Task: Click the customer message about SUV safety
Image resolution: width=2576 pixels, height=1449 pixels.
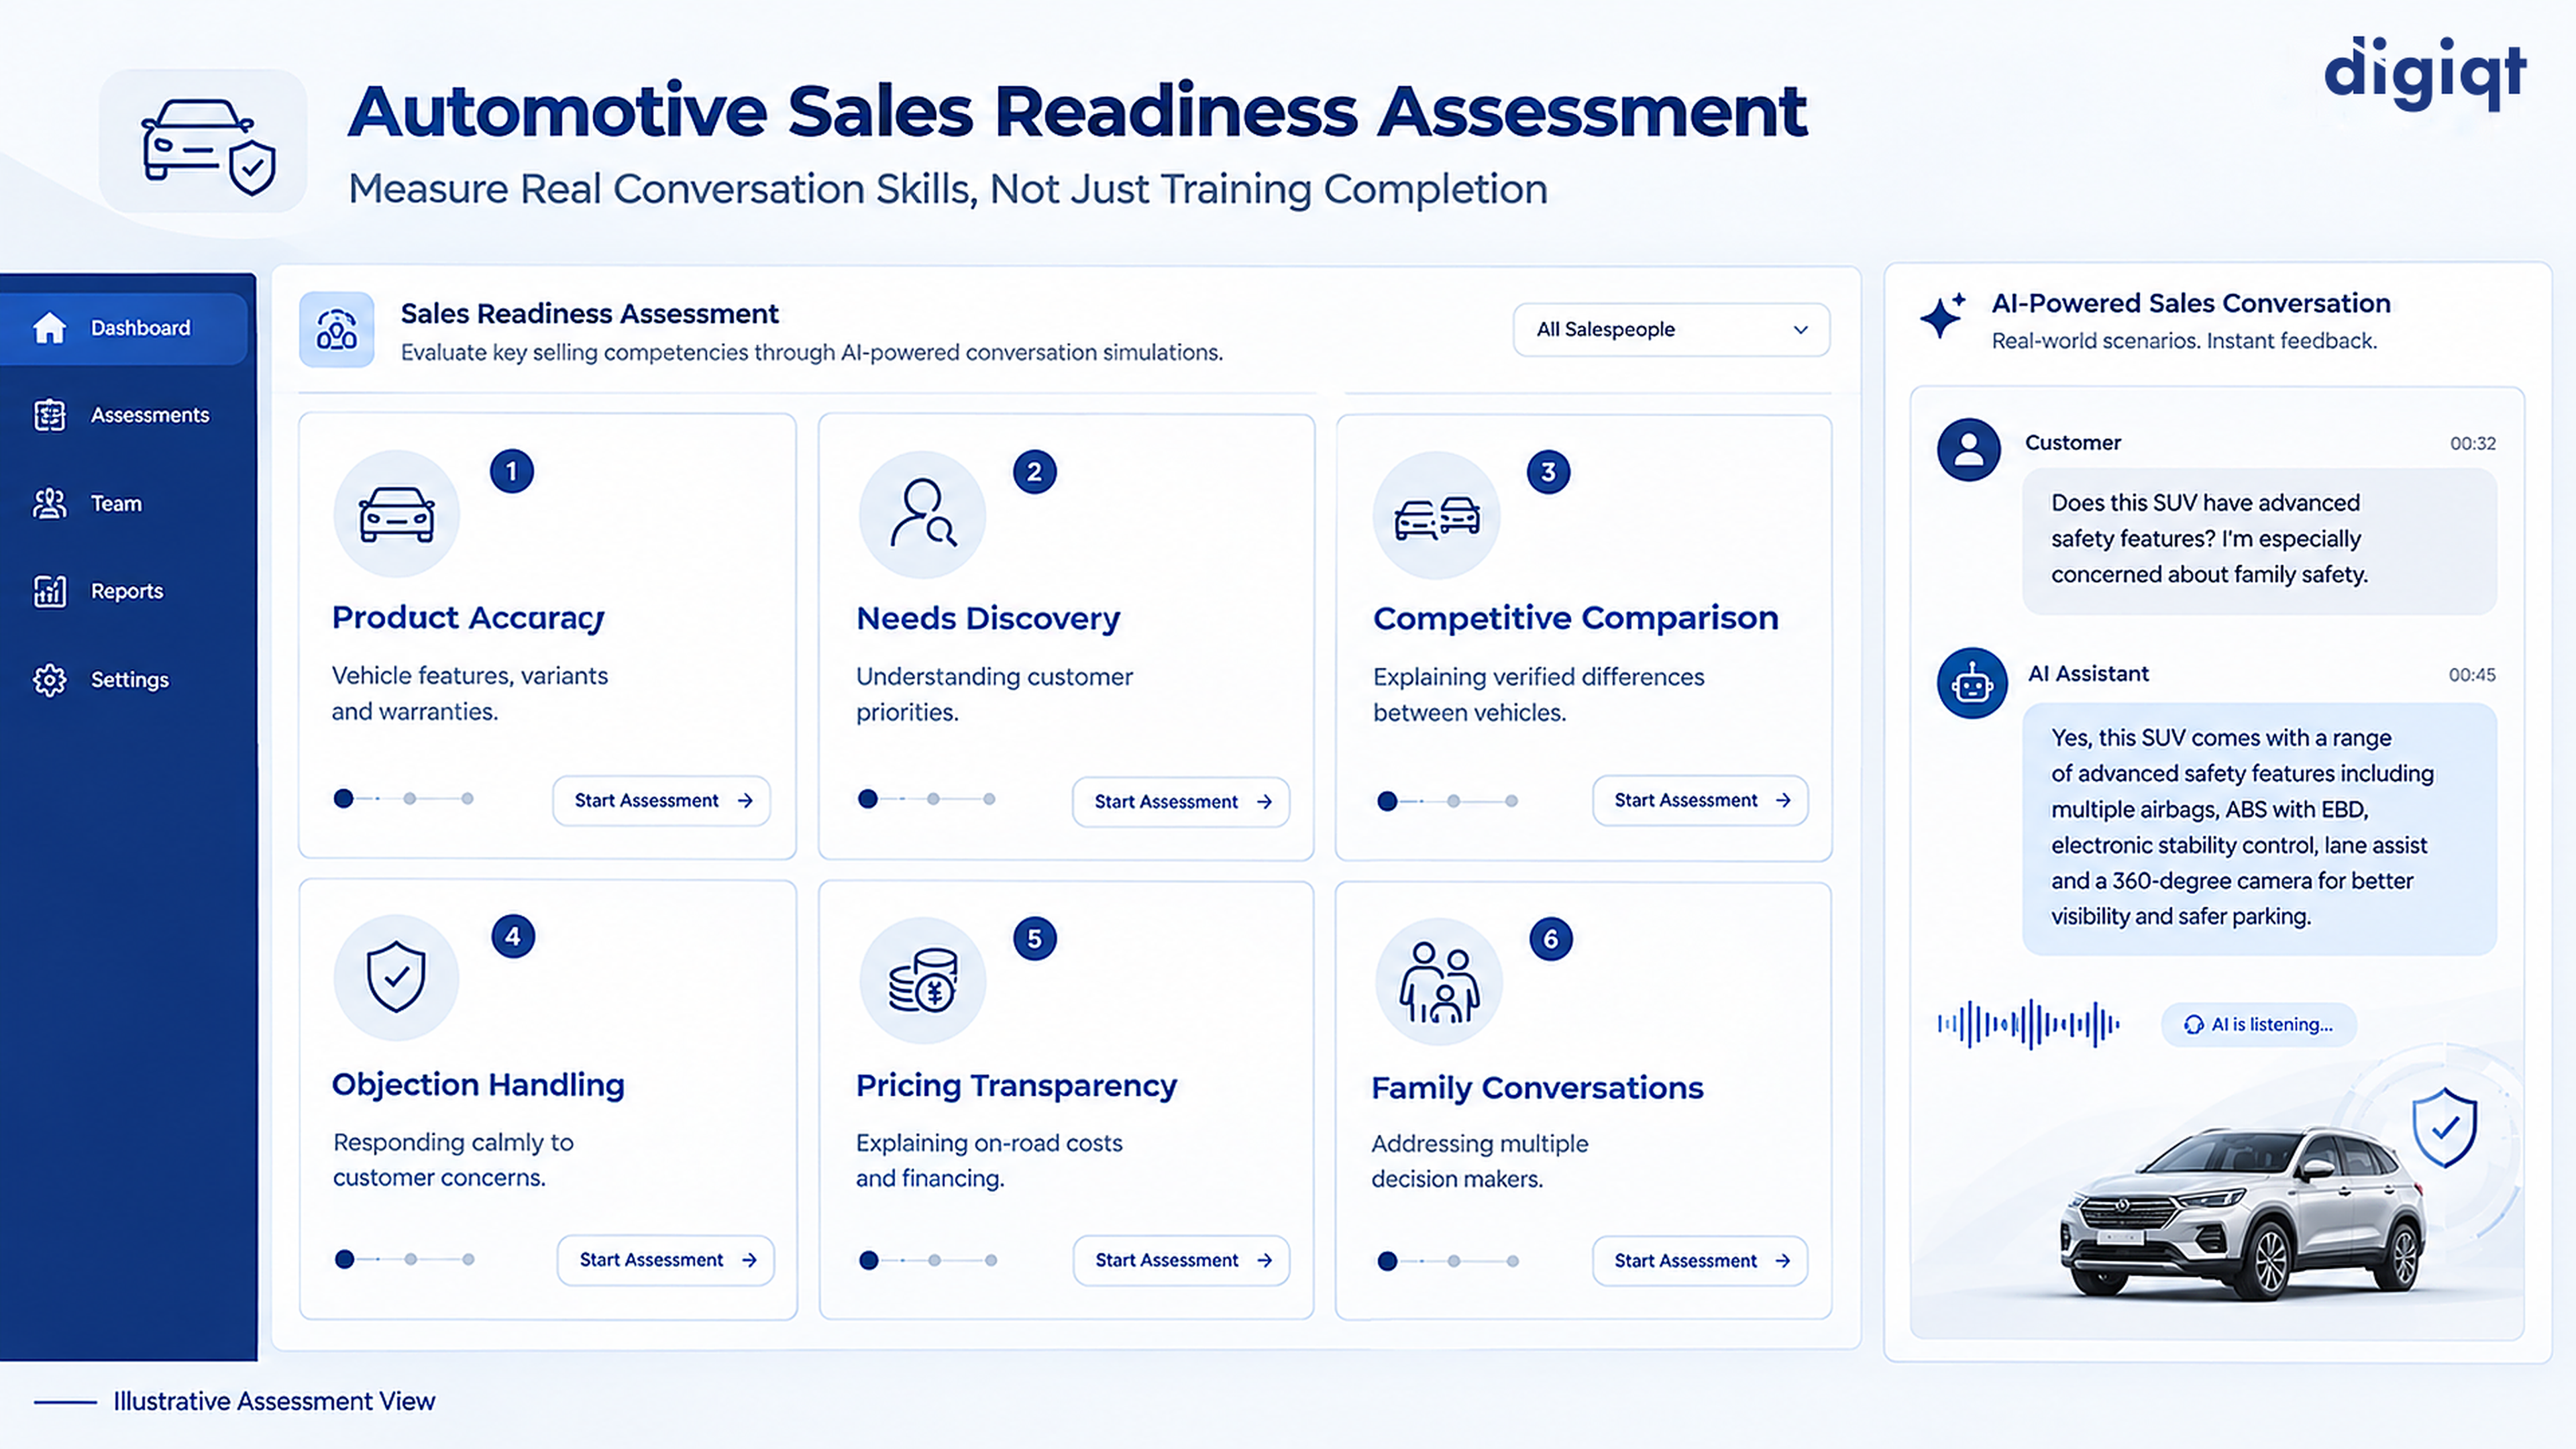Action: (2259, 540)
